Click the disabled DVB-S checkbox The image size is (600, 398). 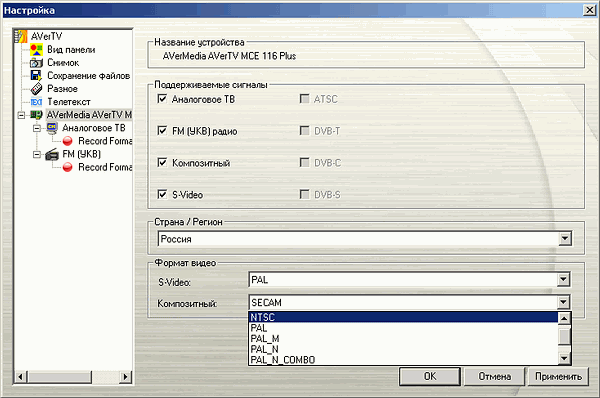305,194
